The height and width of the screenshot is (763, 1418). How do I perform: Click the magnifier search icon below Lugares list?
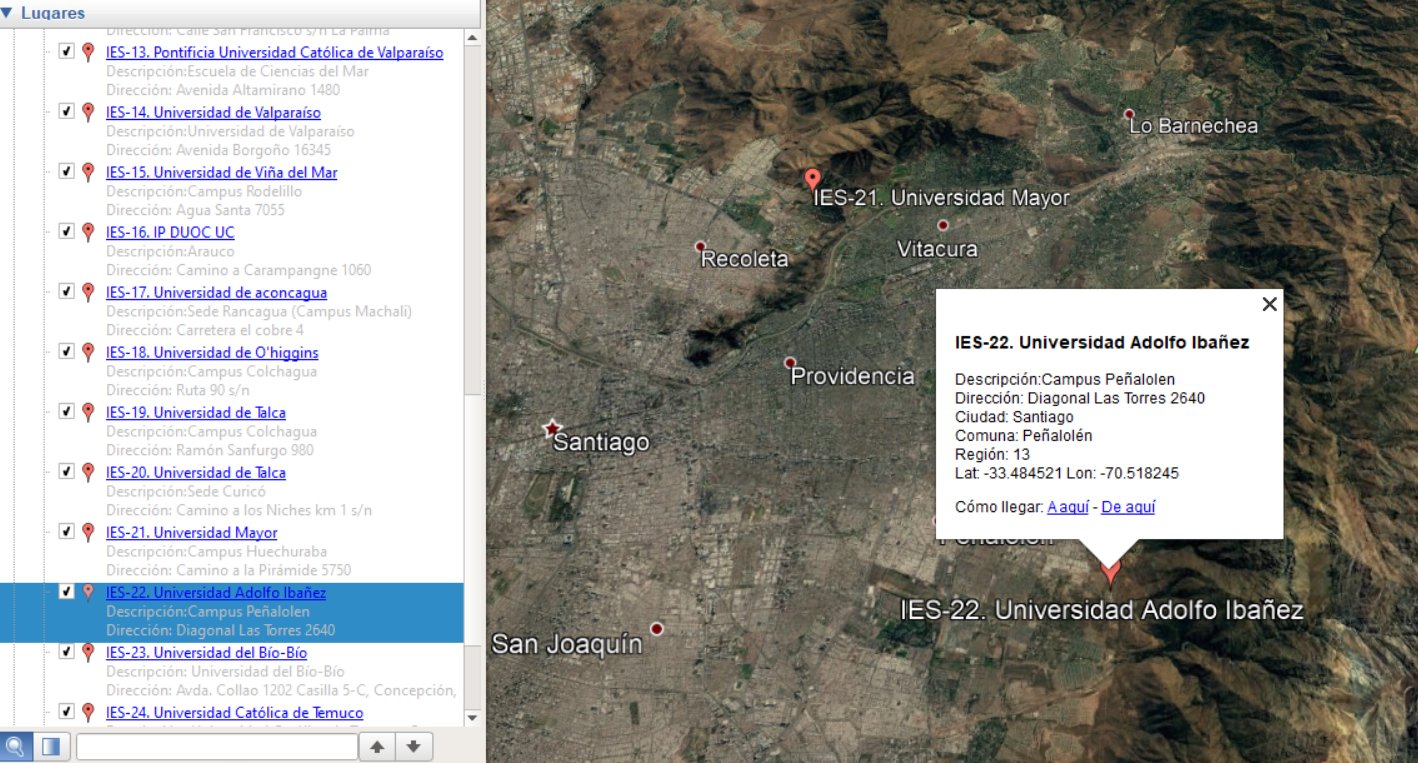17,746
